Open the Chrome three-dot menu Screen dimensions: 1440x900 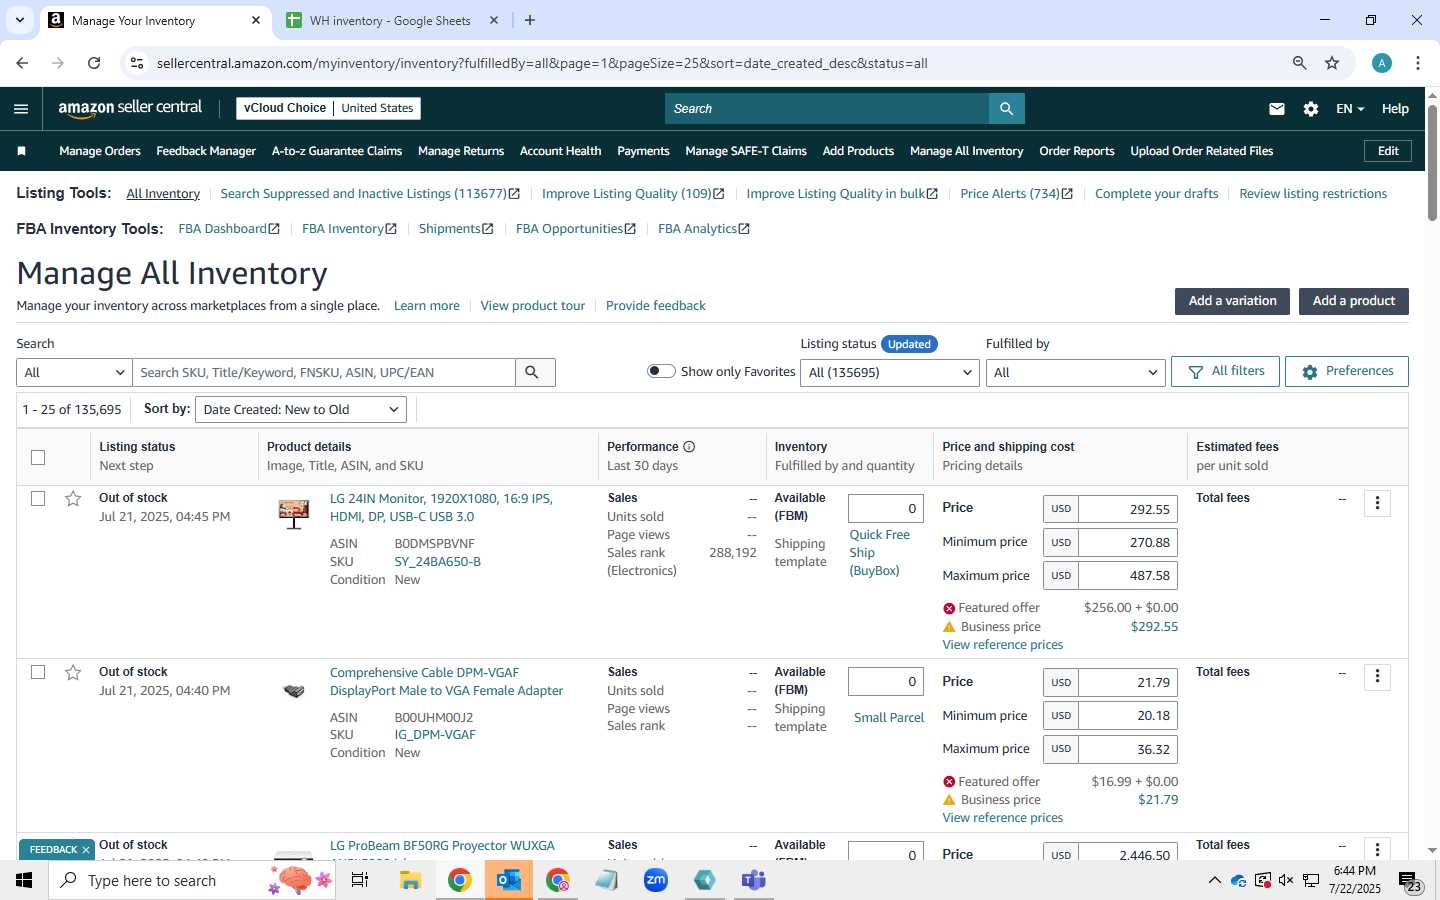point(1418,63)
